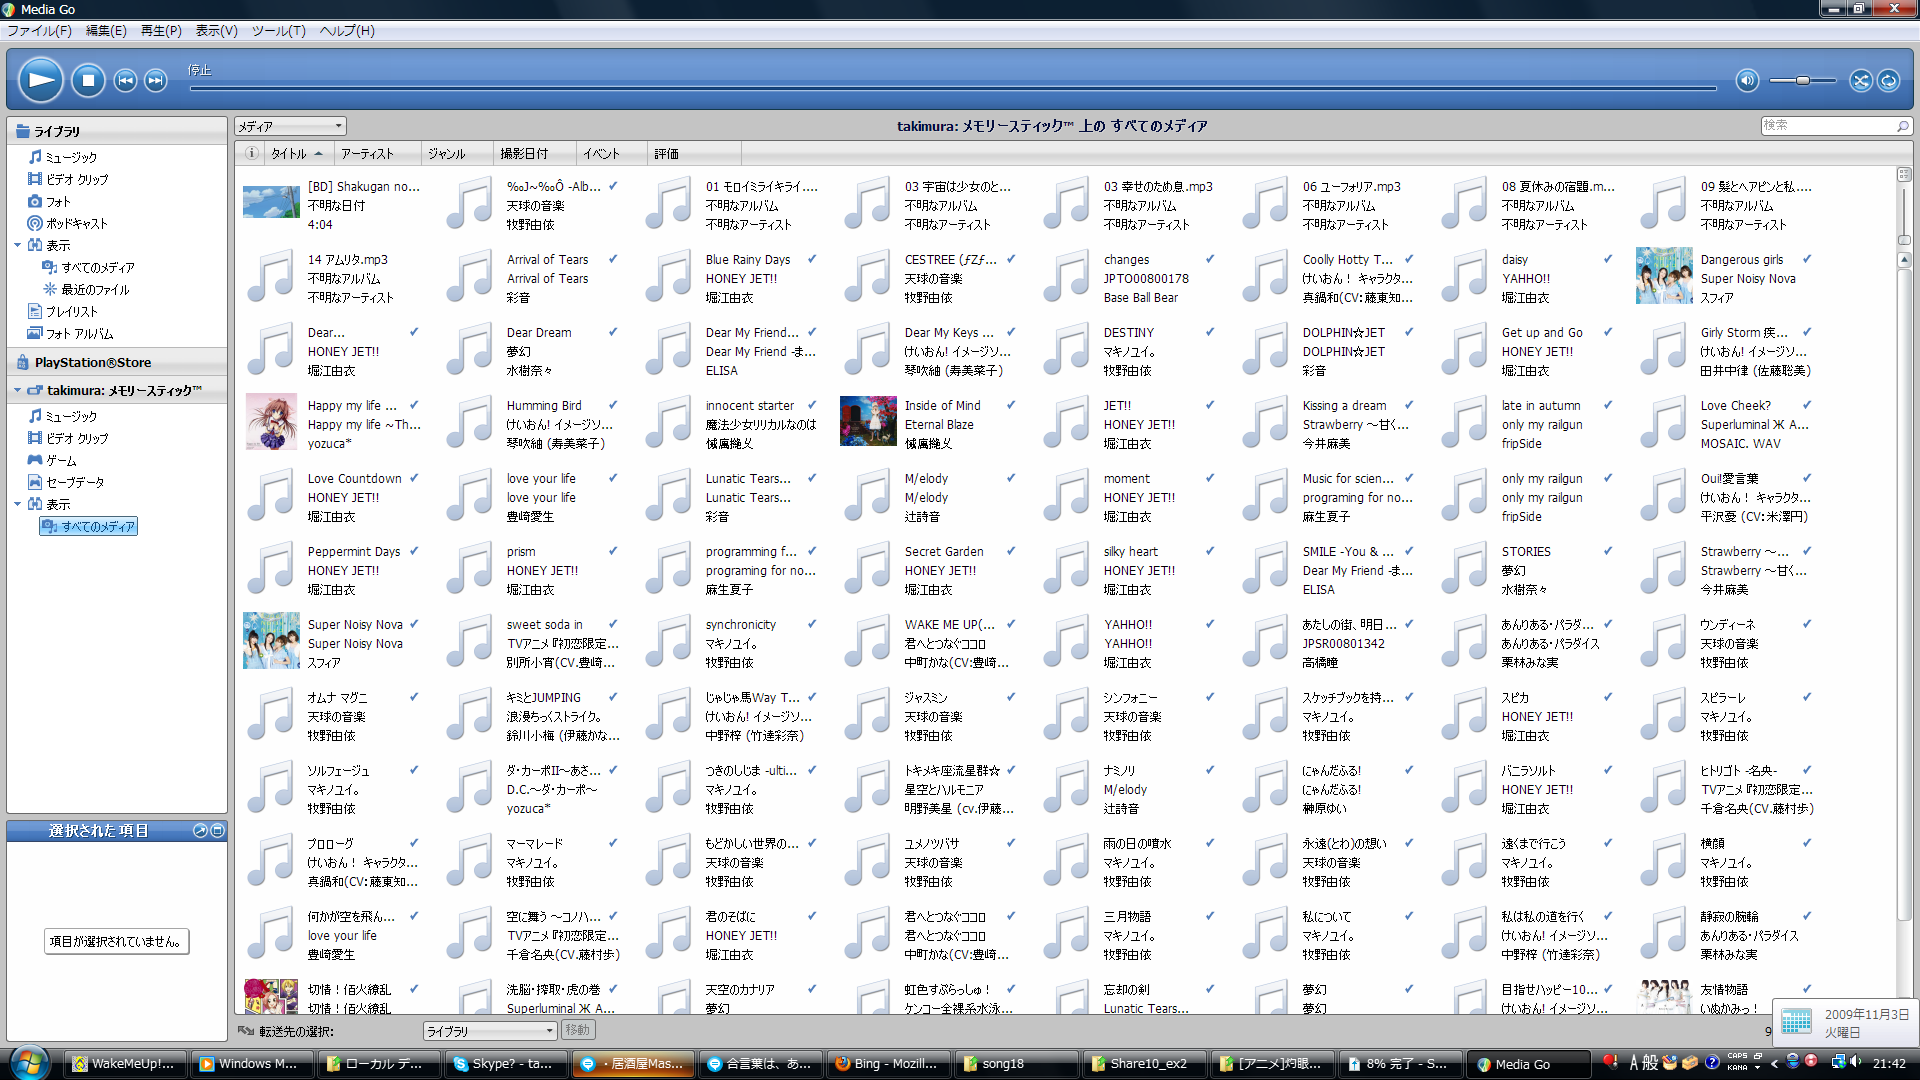The height and width of the screenshot is (1080, 1920).
Task: Toggle checkmark for Love Countdown
Action: (414, 478)
